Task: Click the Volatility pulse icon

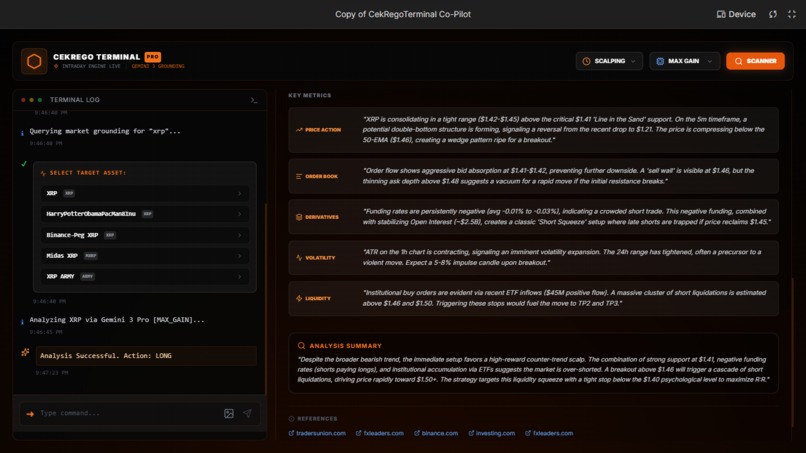Action: pyautogui.click(x=299, y=258)
